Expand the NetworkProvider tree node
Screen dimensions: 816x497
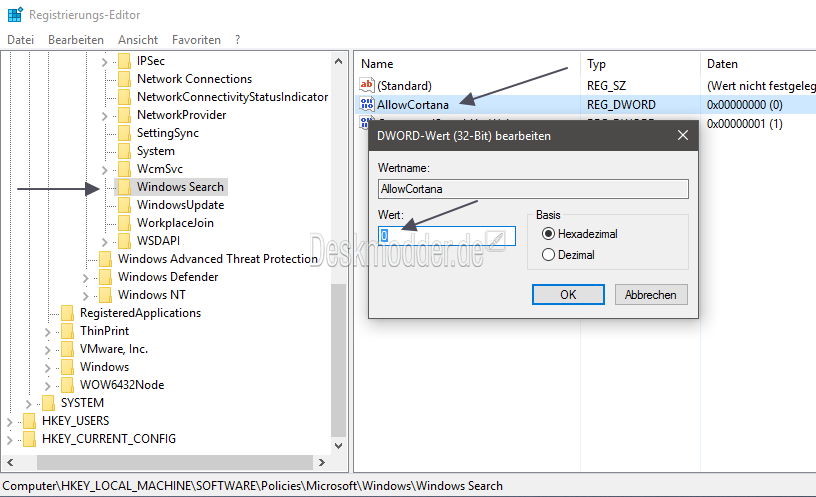[105, 115]
